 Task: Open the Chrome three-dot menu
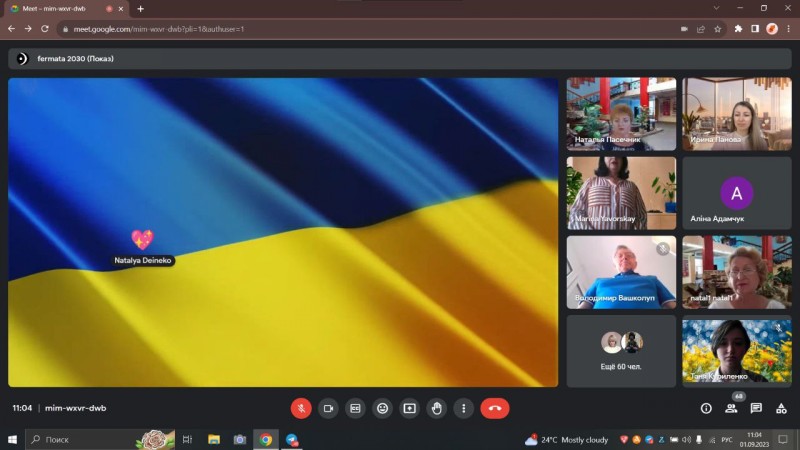[789, 29]
